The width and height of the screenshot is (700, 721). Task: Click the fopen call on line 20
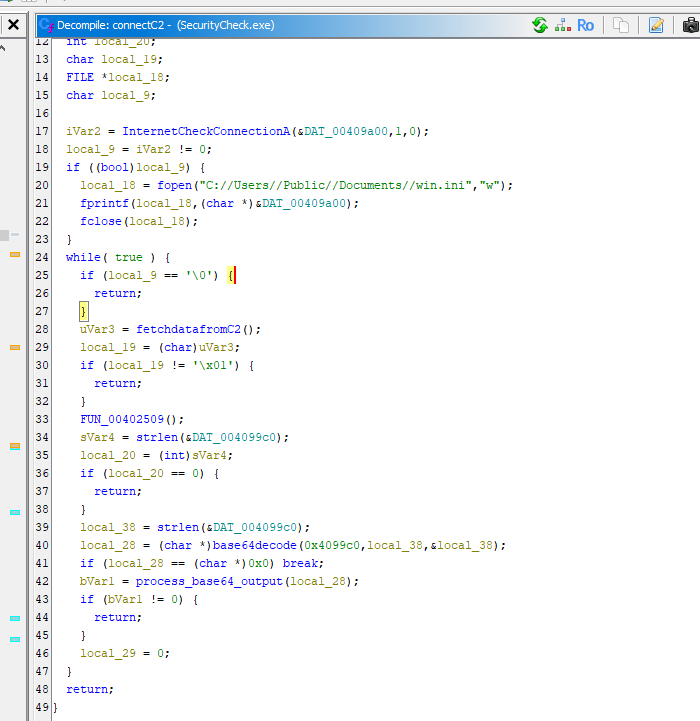(174, 185)
